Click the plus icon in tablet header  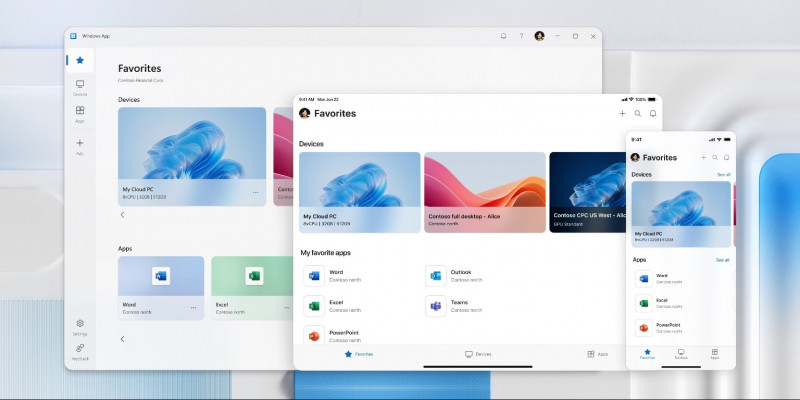pyautogui.click(x=622, y=114)
